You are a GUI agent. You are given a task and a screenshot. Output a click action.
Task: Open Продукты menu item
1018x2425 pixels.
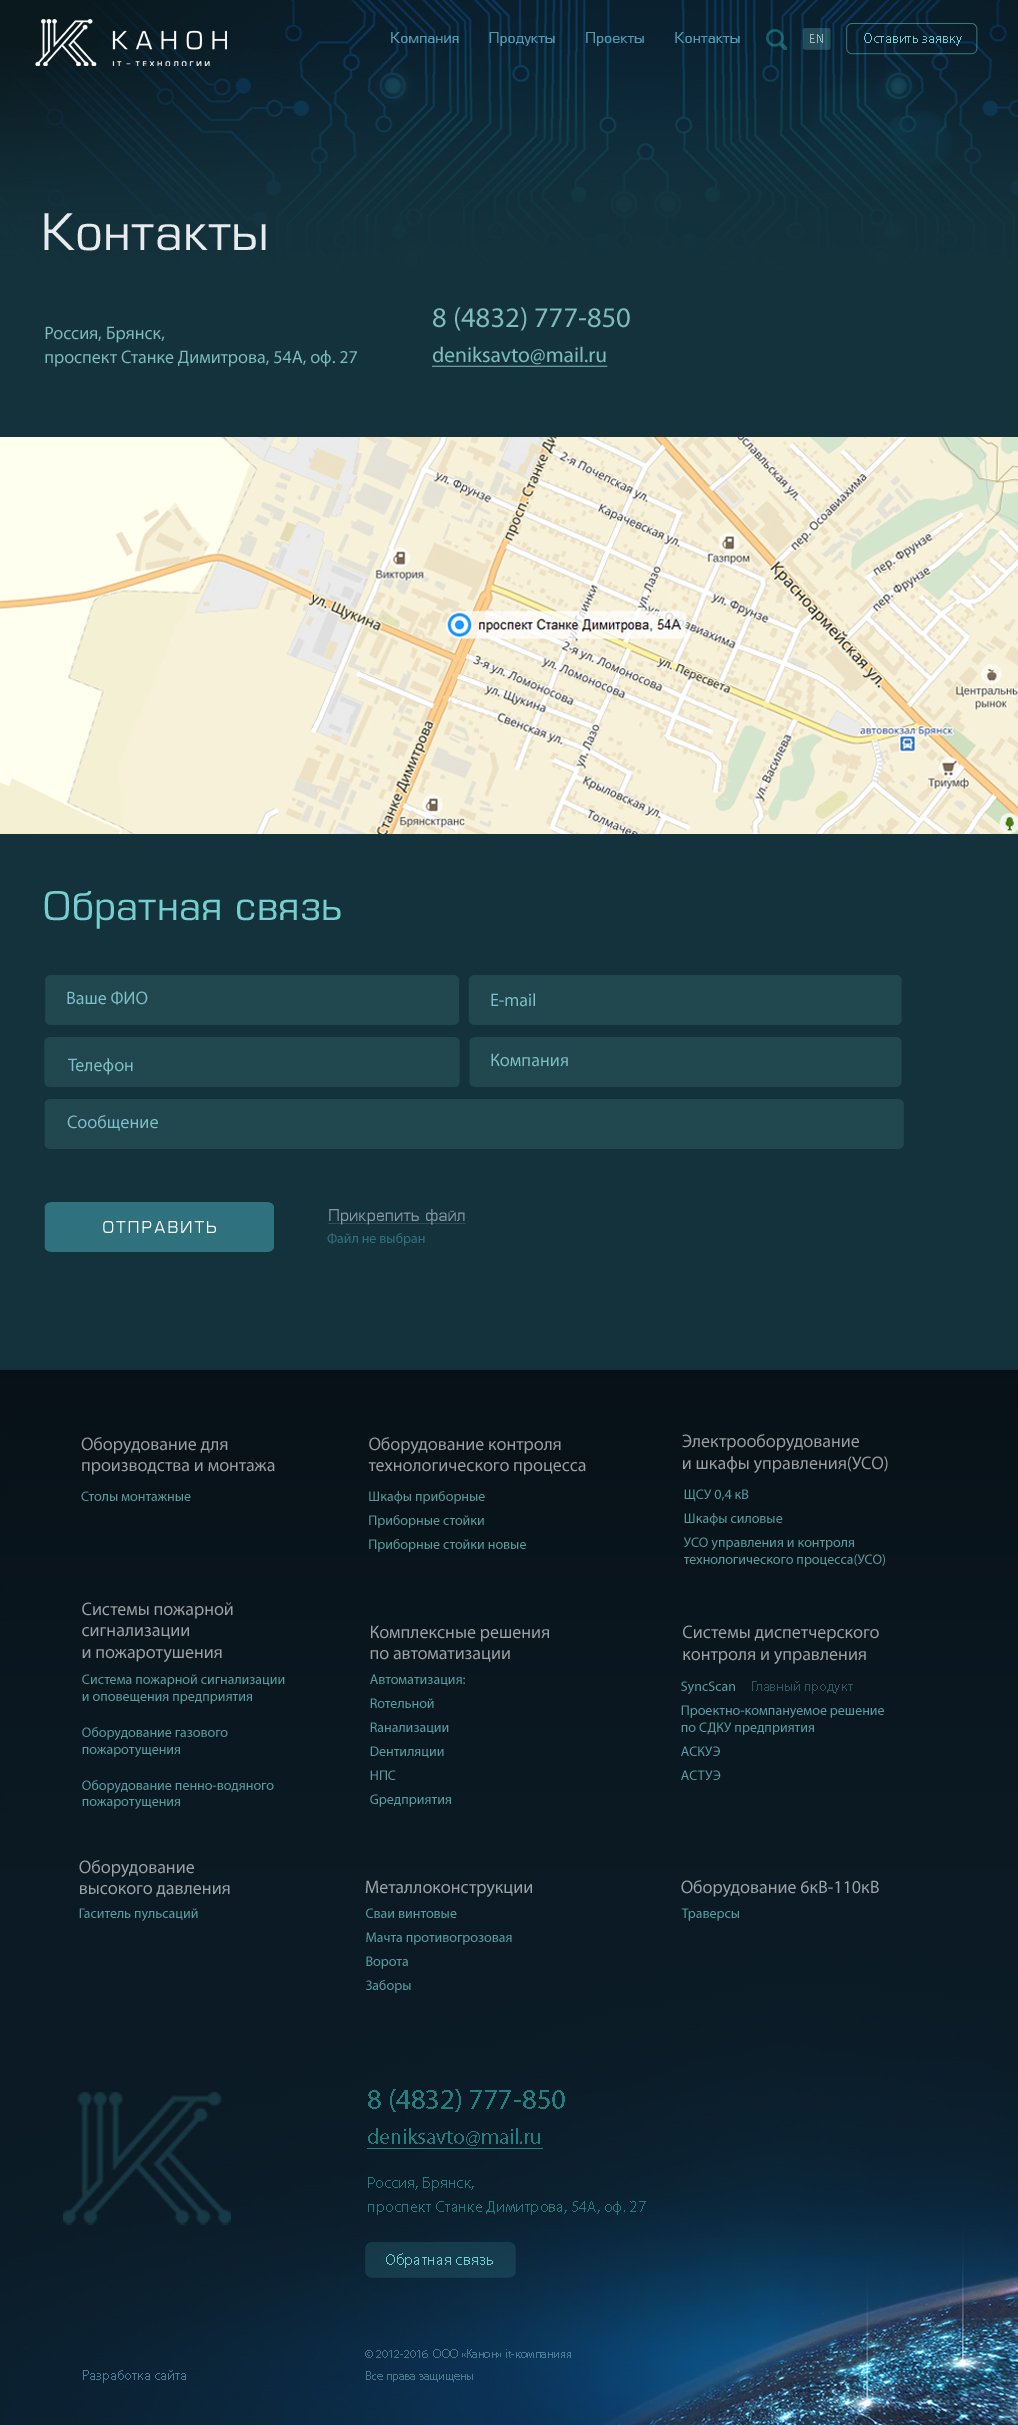[x=521, y=38]
